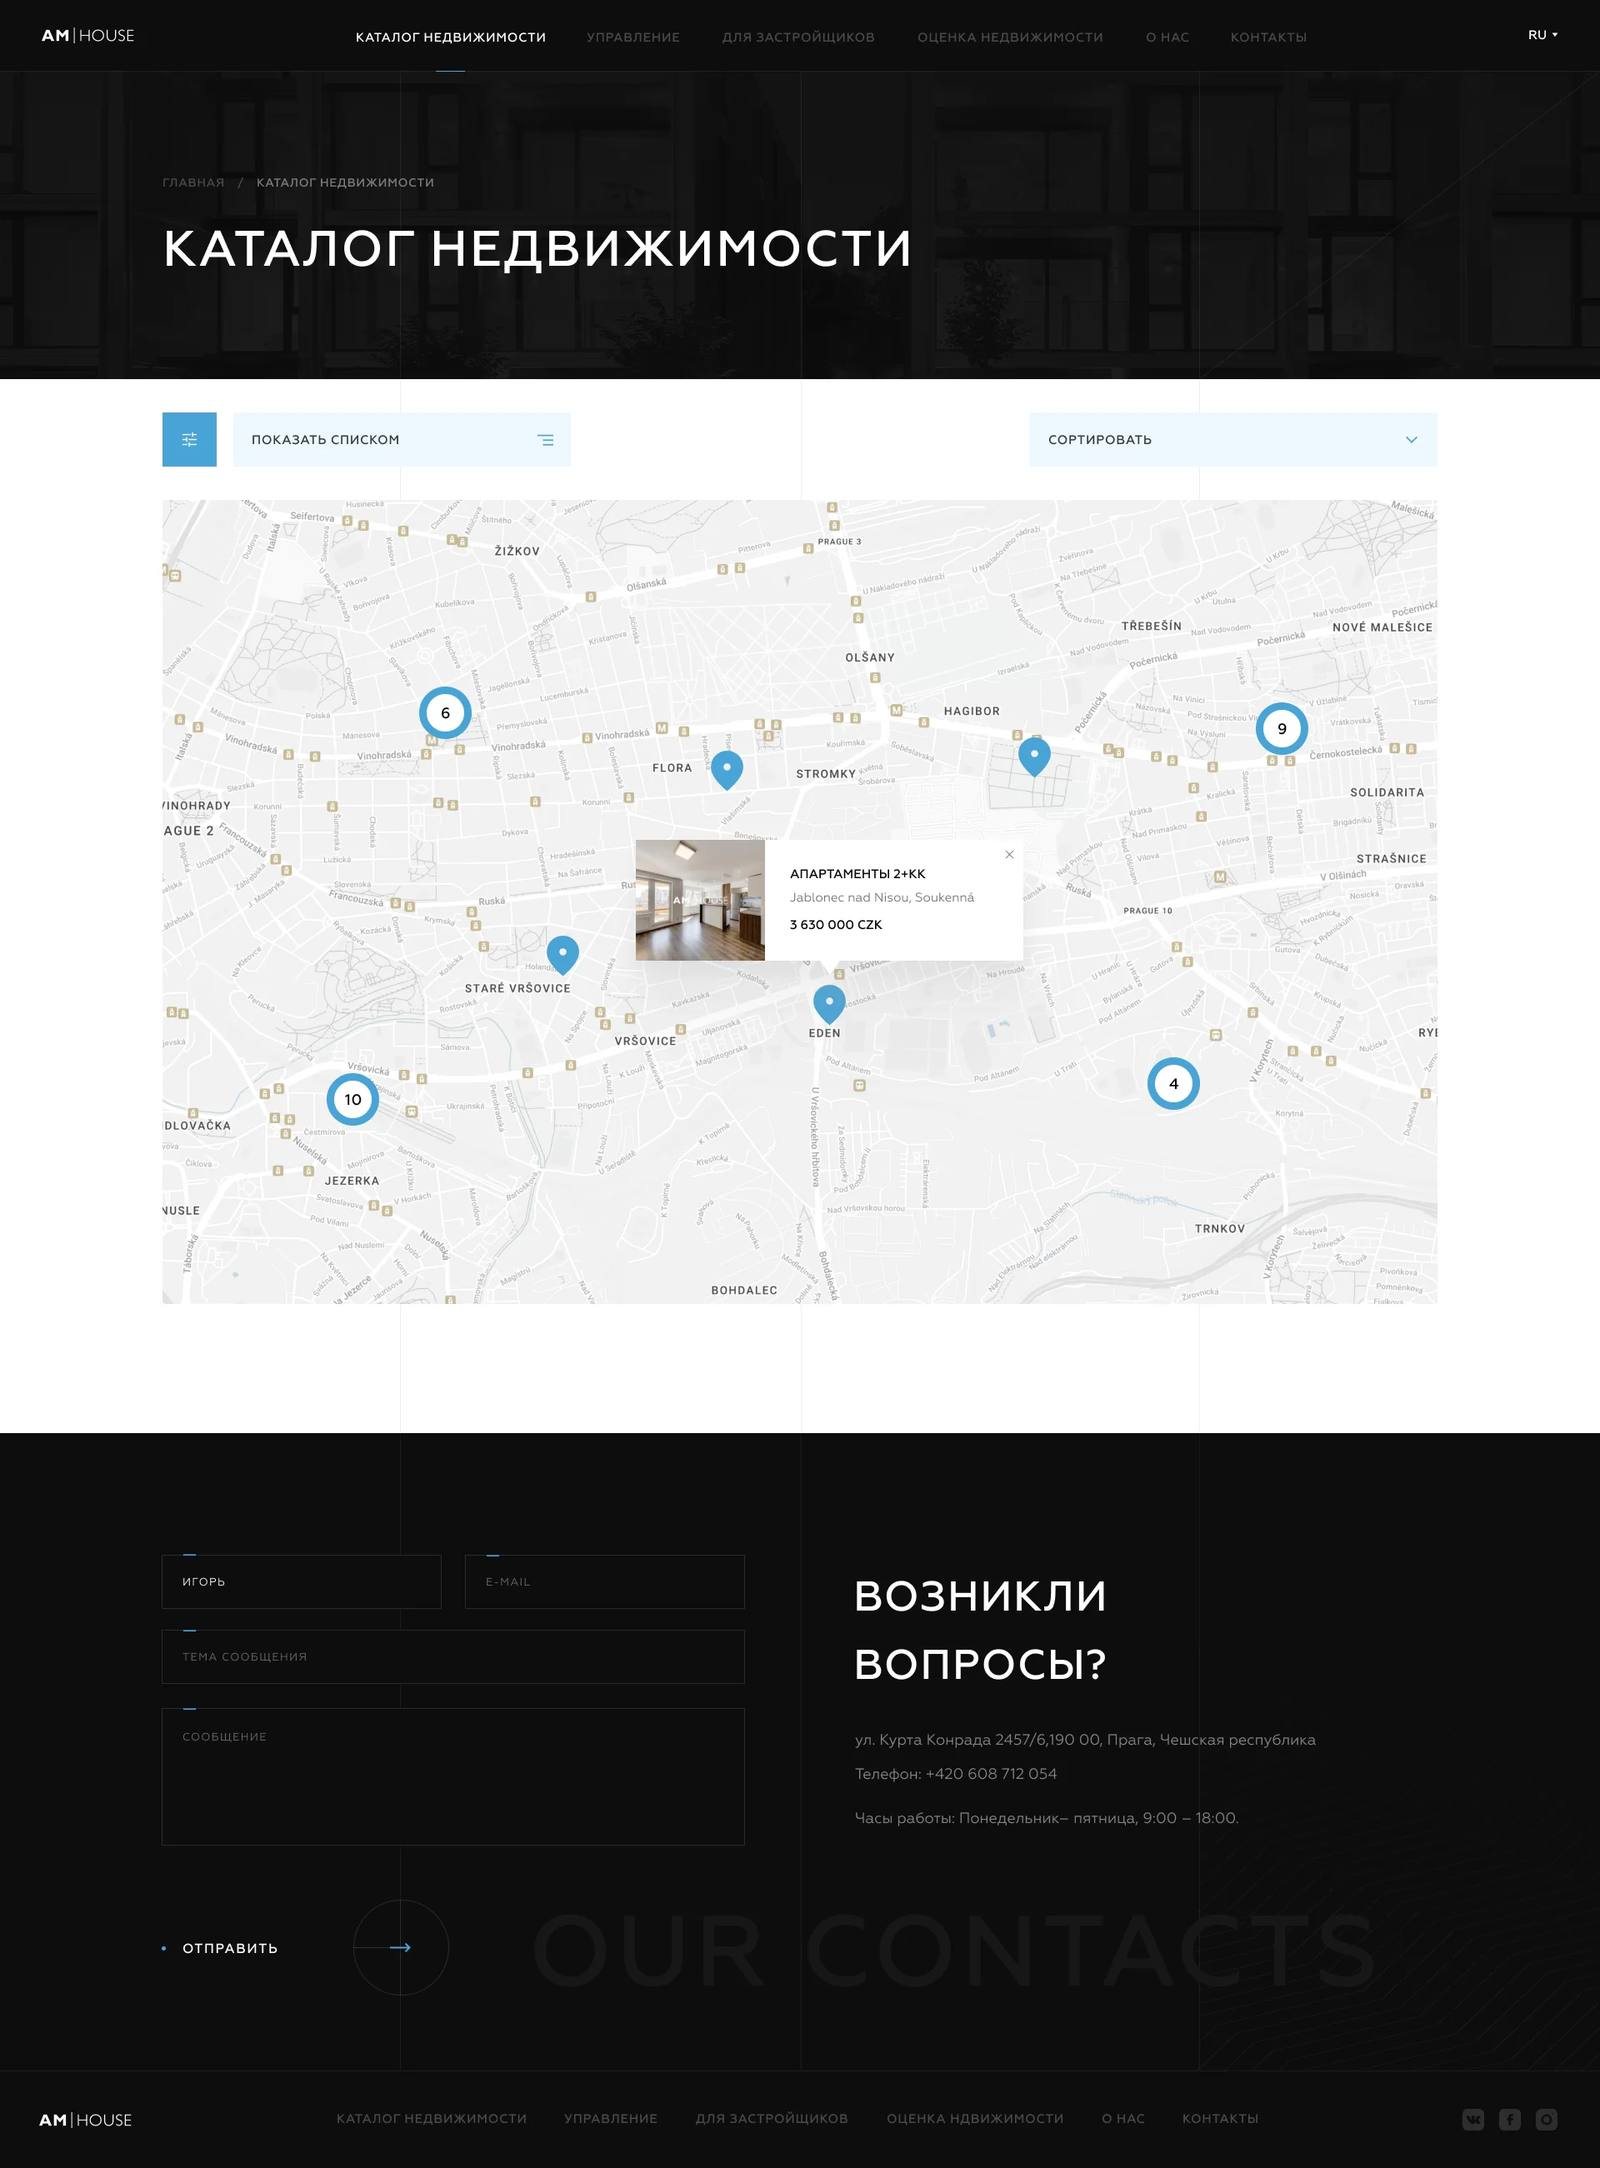Open the RU language selector

(1542, 35)
